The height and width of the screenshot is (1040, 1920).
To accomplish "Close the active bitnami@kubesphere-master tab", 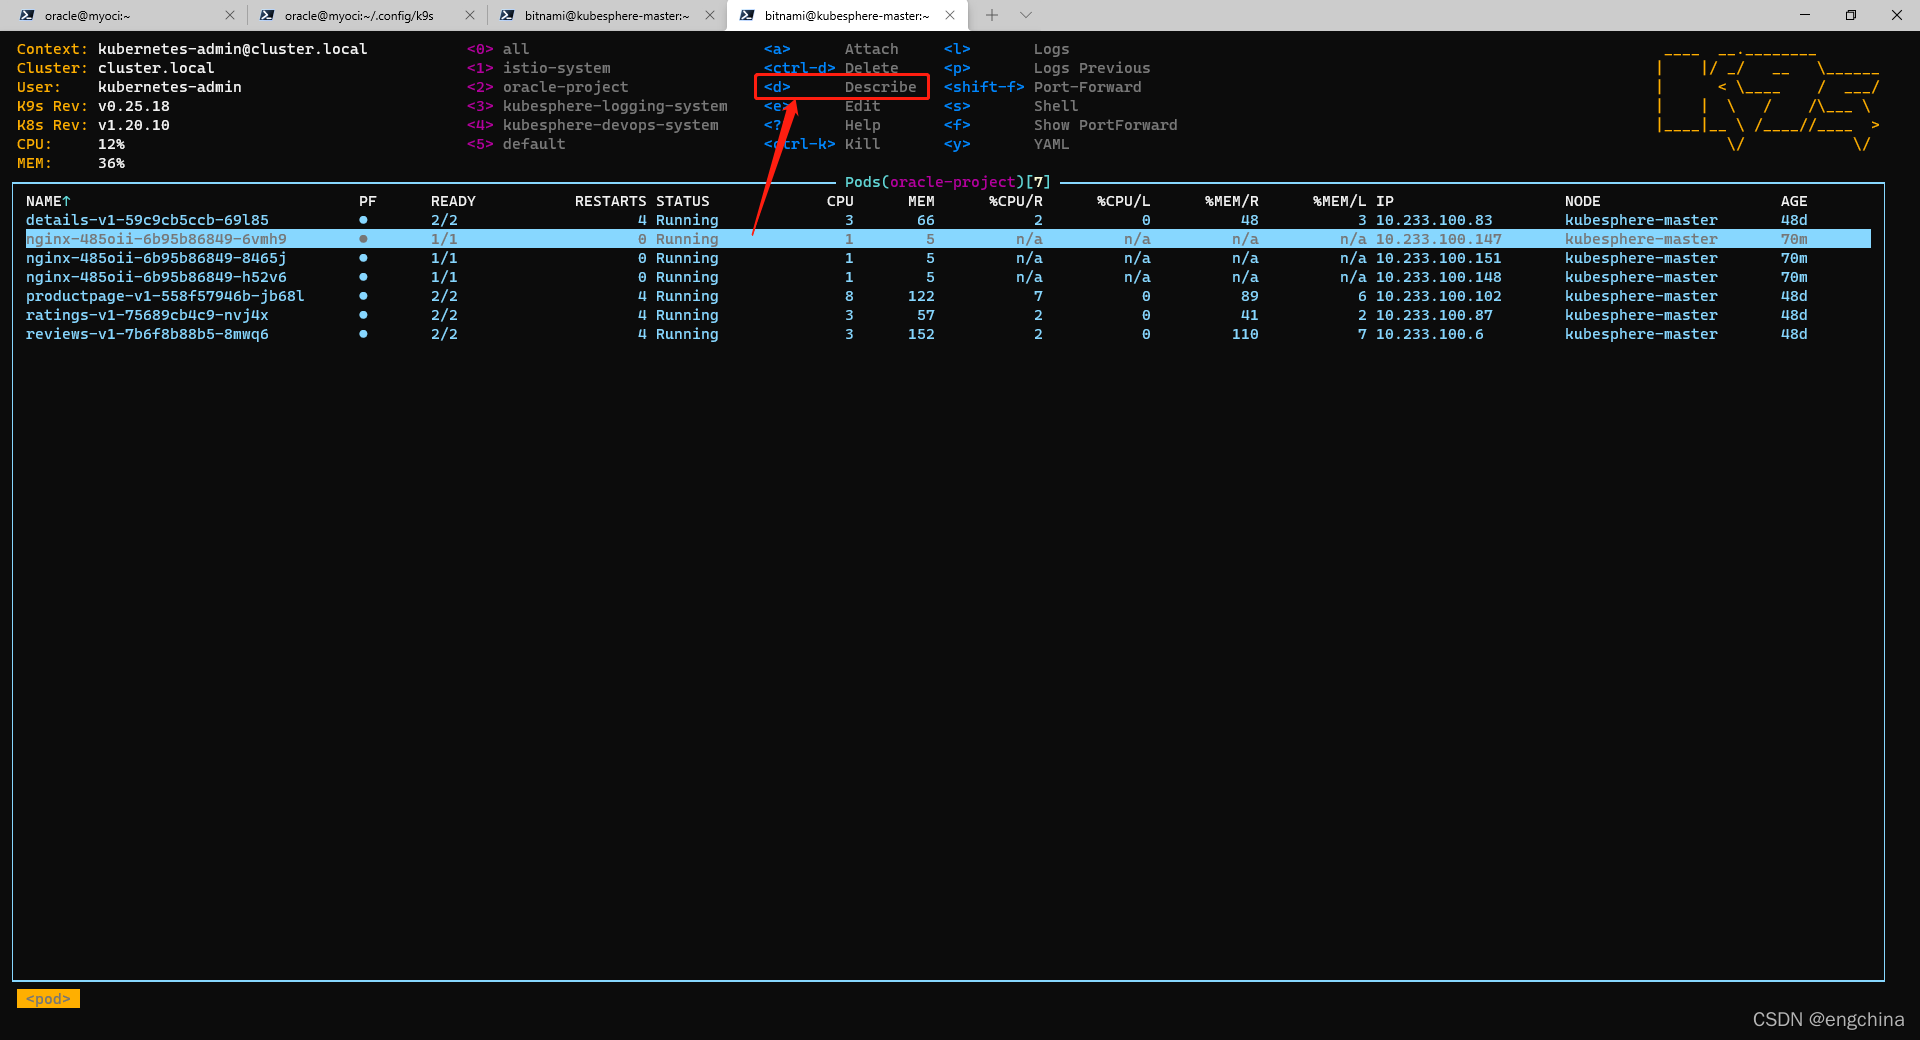I will tap(950, 15).
